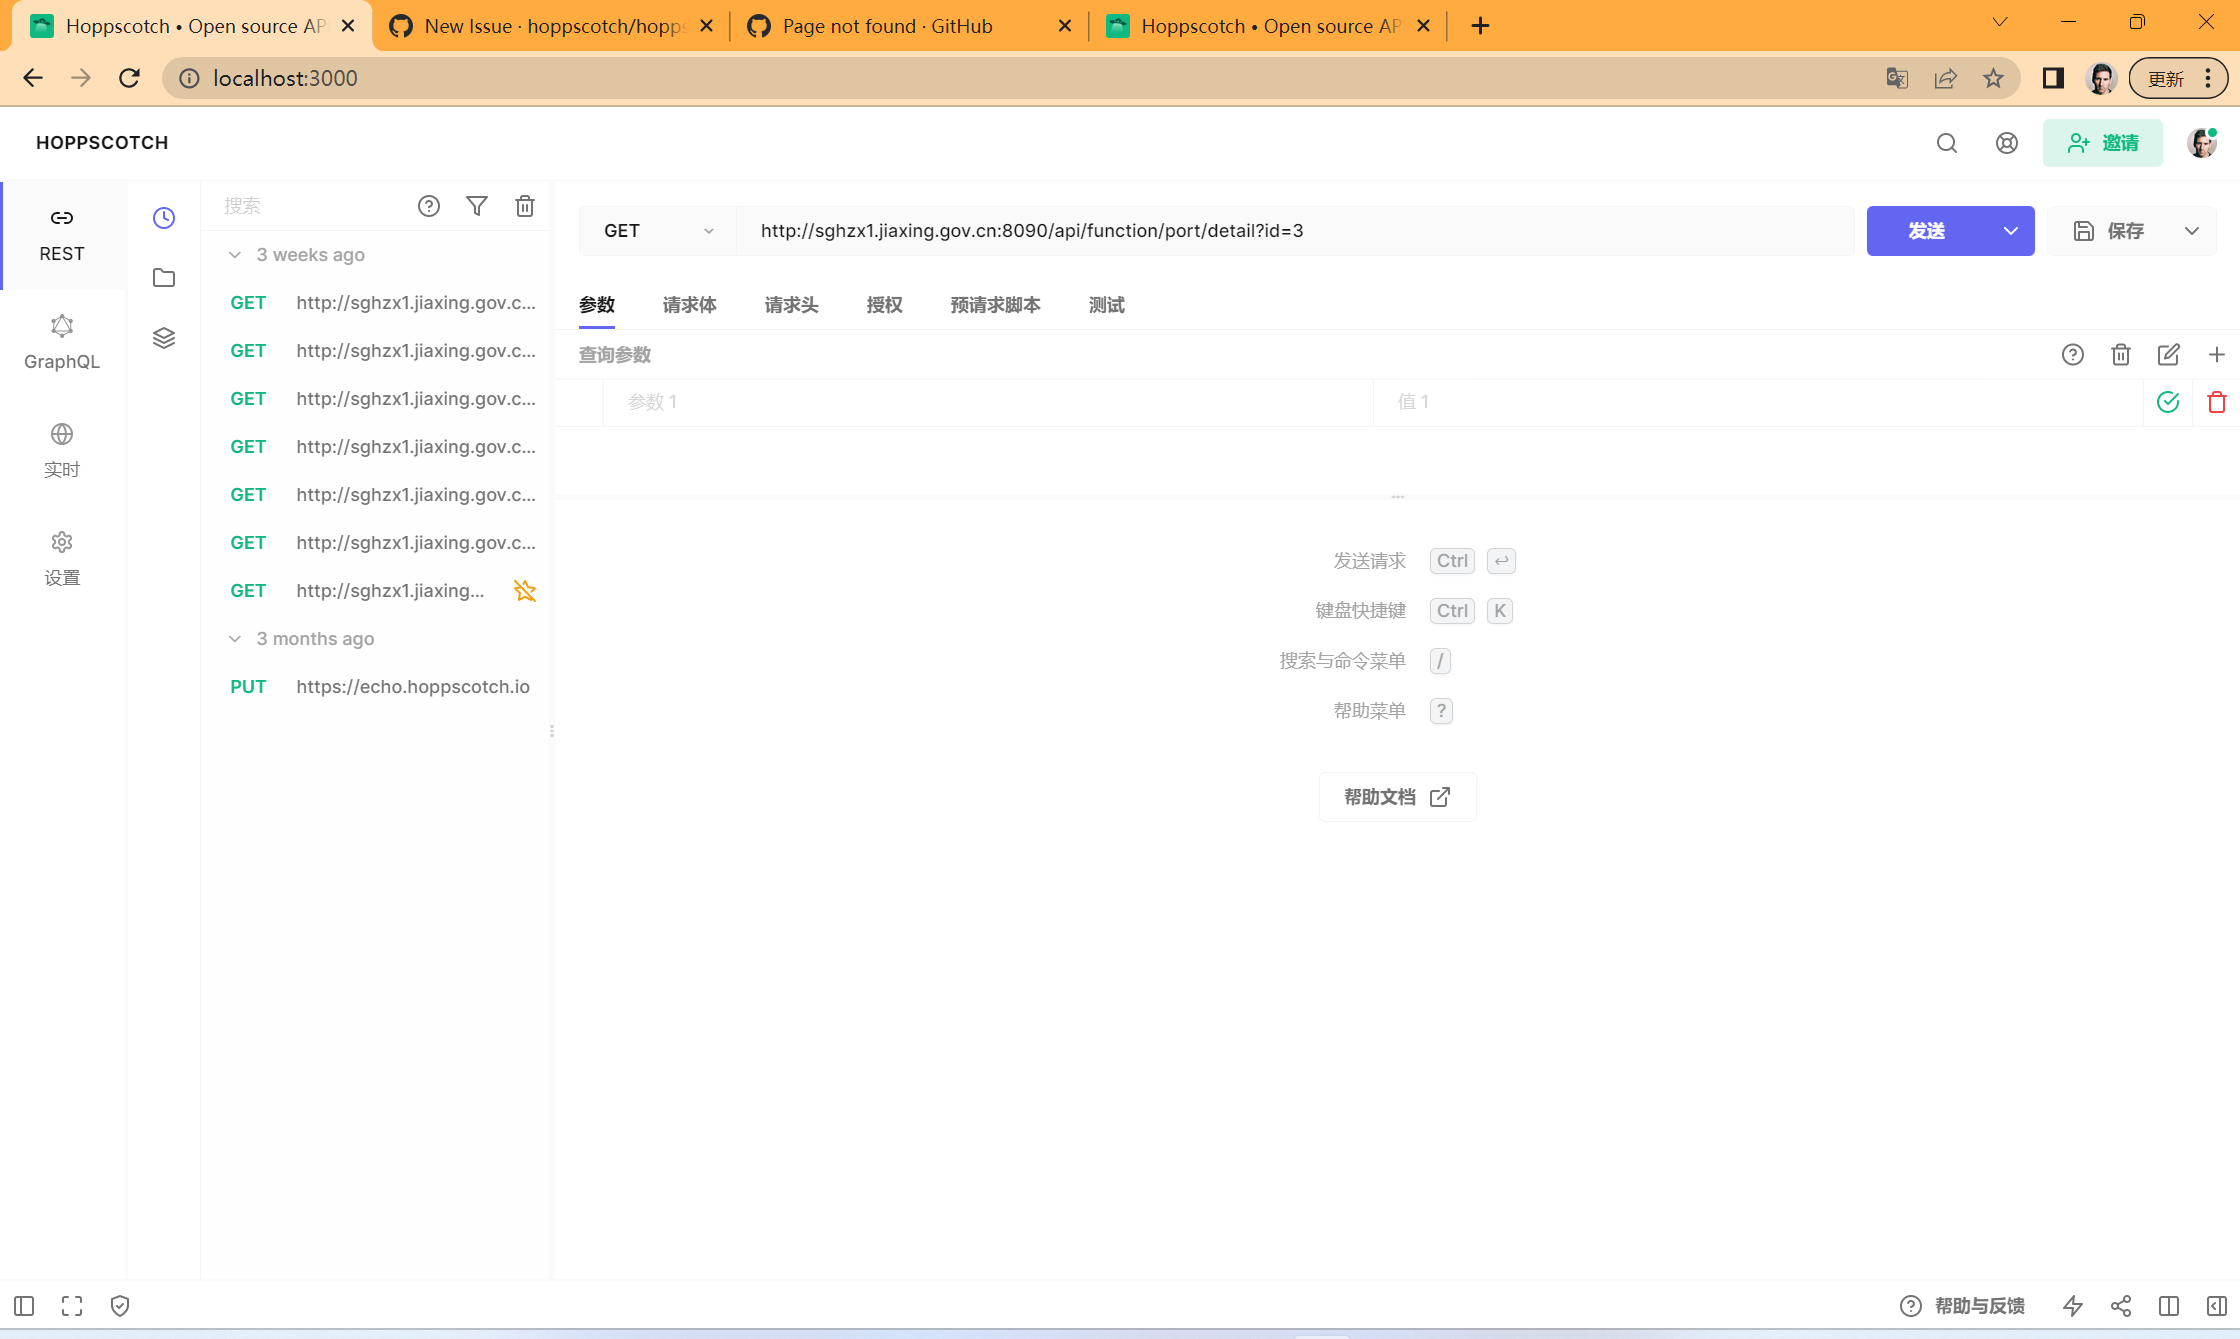
Task: Toggle sidebar collapse icon at bottom left
Action: 24,1306
